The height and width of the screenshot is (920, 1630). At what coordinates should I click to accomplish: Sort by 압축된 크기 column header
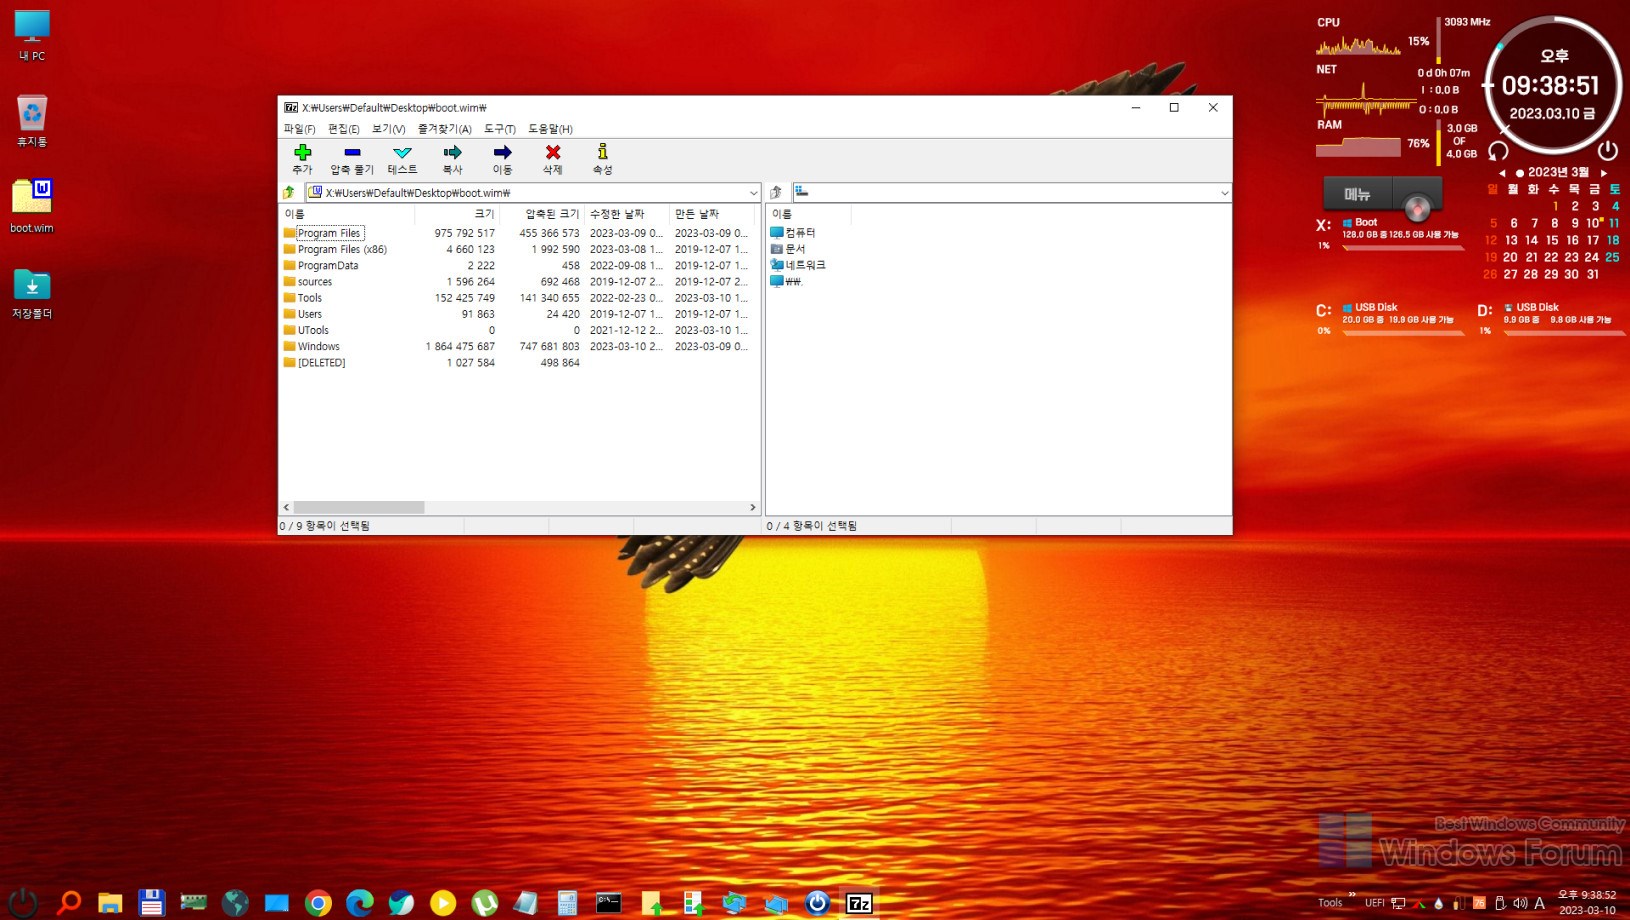coord(542,214)
